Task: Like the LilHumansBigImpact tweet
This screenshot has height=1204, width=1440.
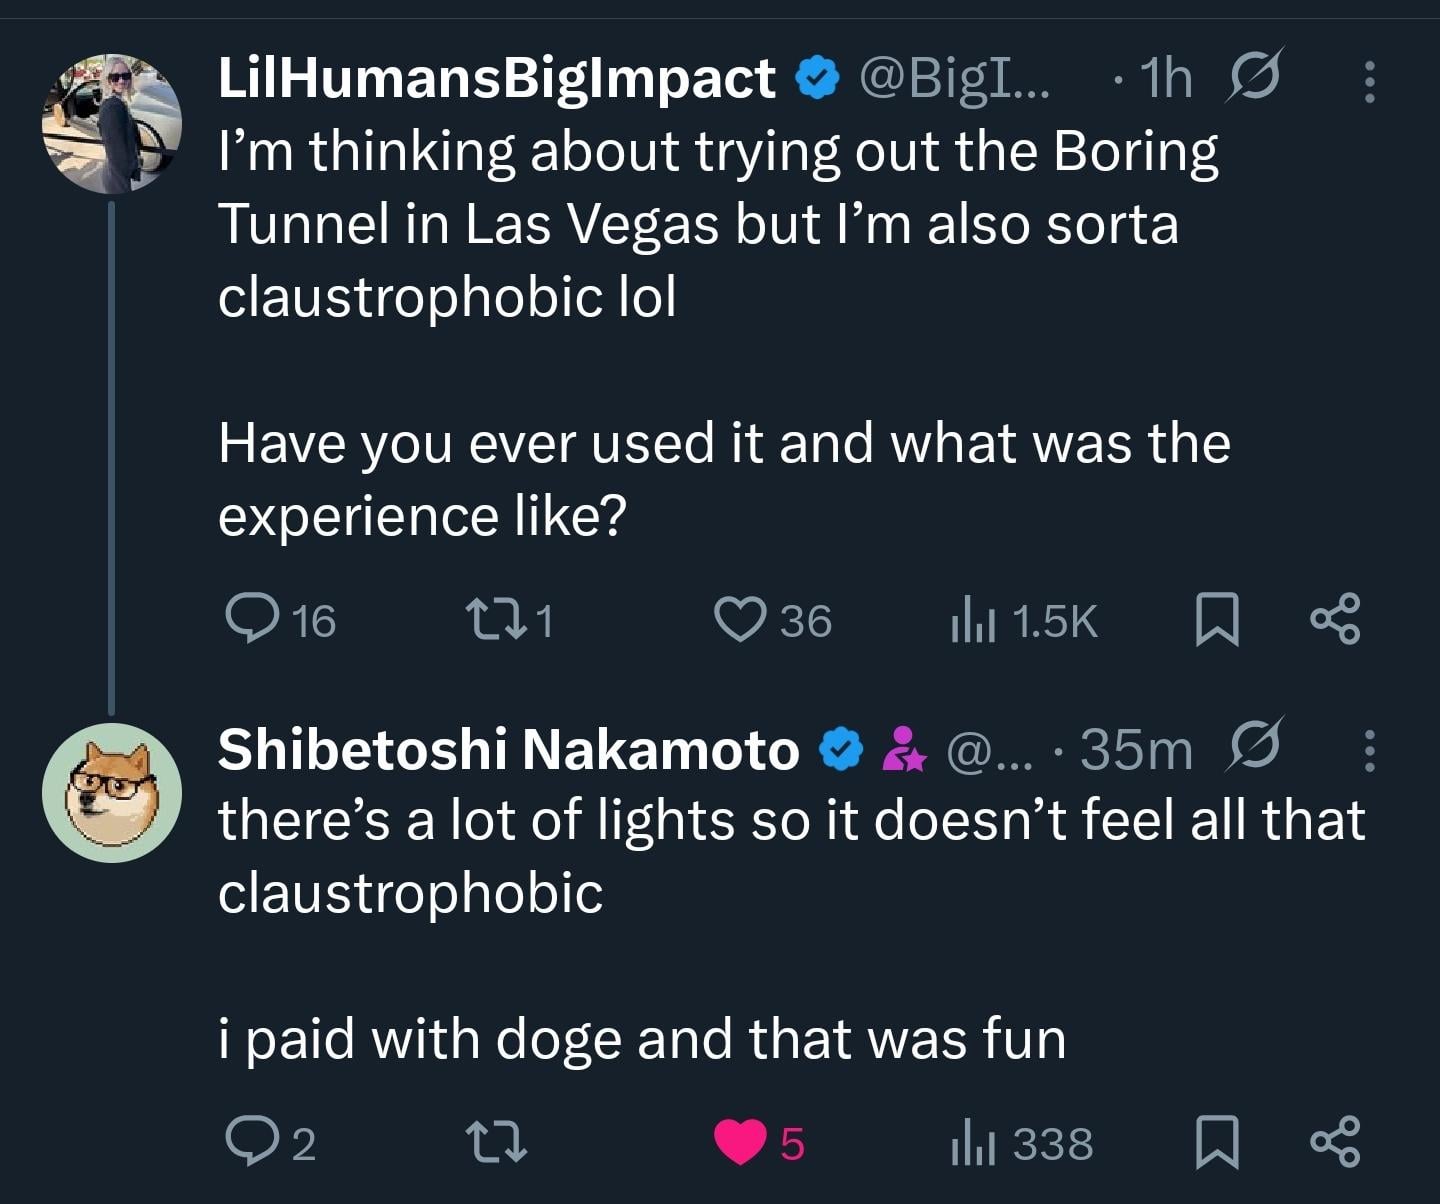Action: coord(740,618)
